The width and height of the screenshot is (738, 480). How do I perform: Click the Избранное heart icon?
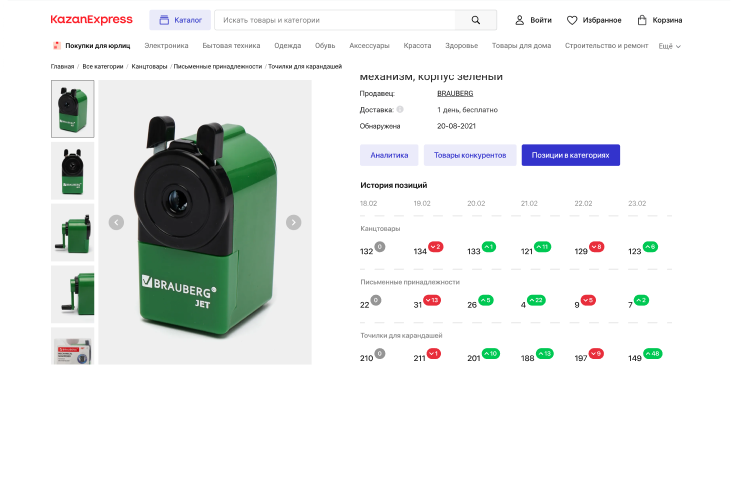tap(572, 20)
